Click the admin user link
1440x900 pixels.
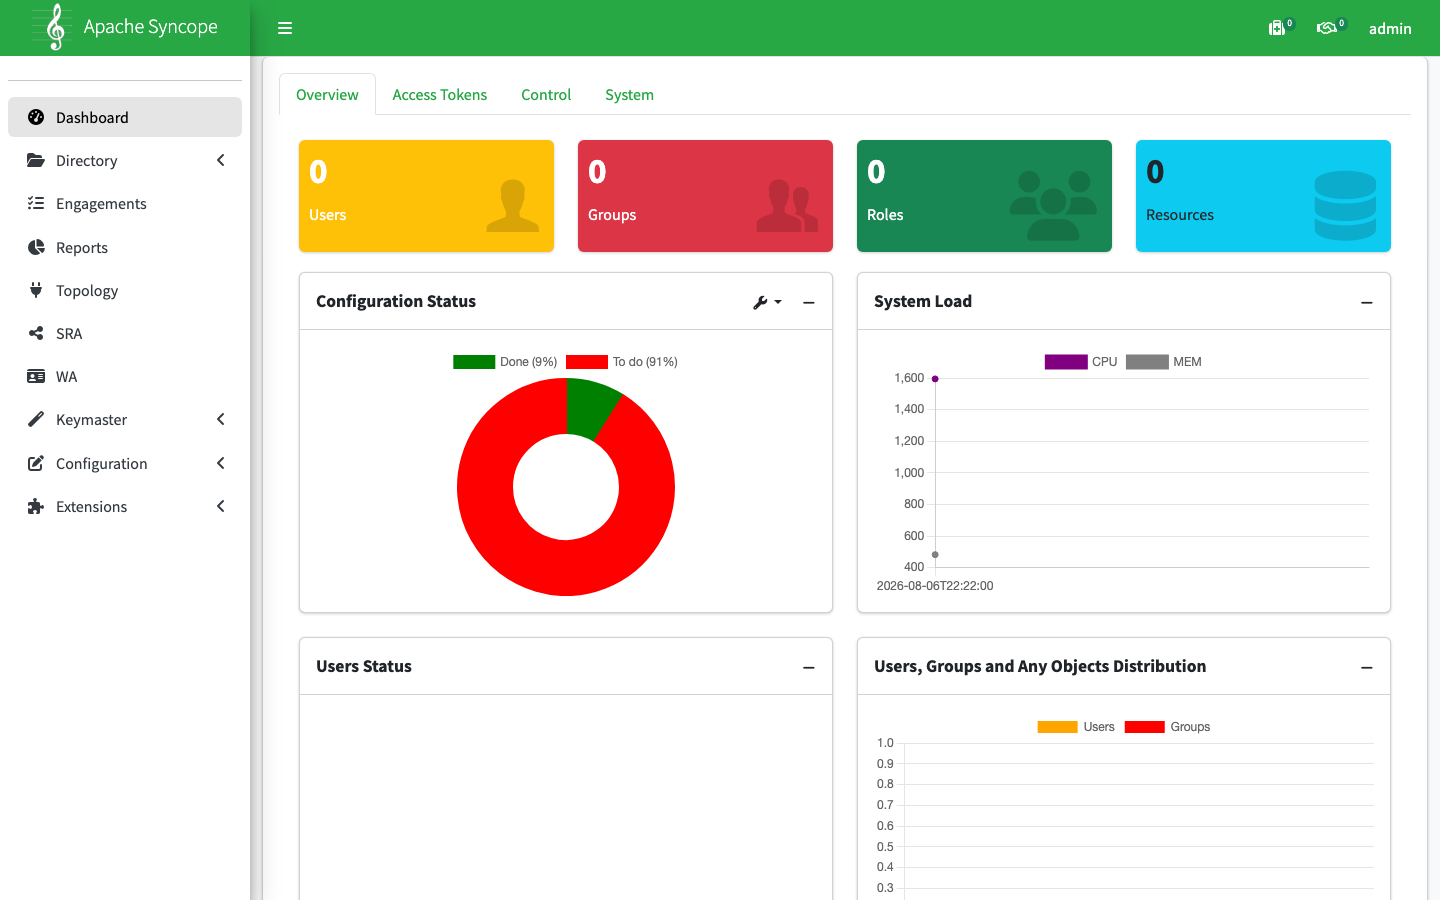(x=1390, y=29)
